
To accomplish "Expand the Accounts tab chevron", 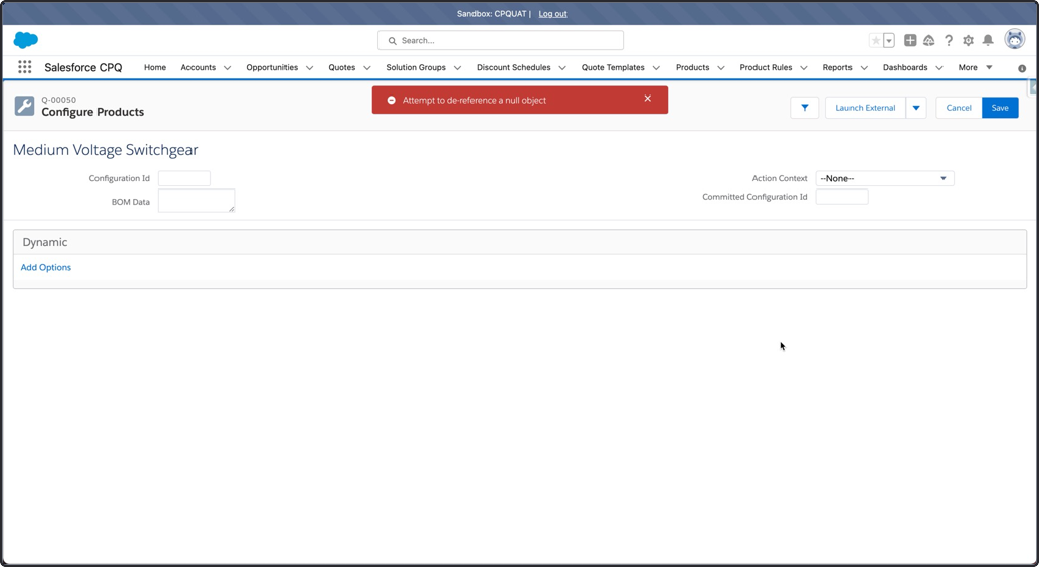I will click(x=227, y=68).
